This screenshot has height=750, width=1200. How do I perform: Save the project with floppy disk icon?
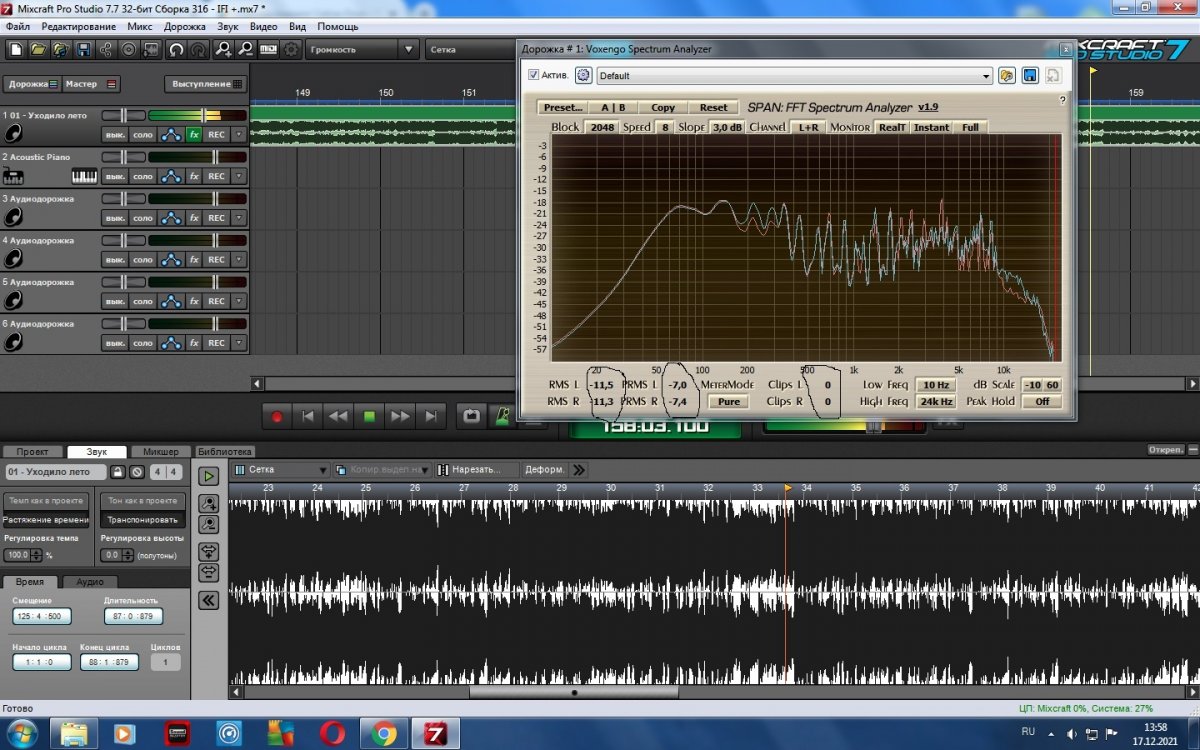pyautogui.click(x=84, y=49)
